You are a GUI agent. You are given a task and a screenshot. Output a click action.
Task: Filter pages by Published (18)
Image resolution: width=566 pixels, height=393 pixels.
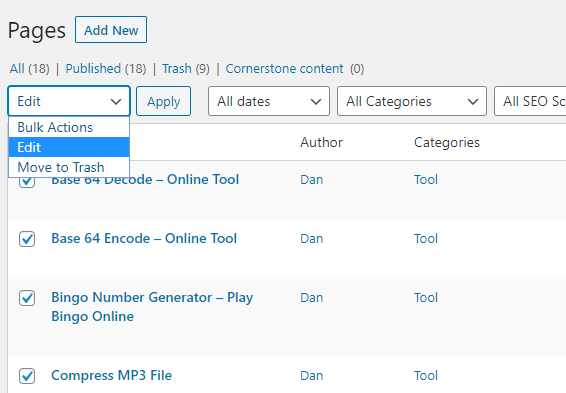click(106, 69)
